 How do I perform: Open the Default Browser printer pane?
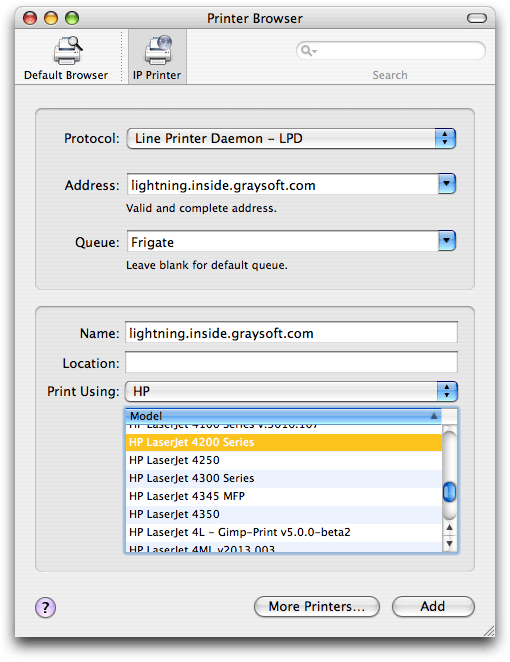coord(66,58)
